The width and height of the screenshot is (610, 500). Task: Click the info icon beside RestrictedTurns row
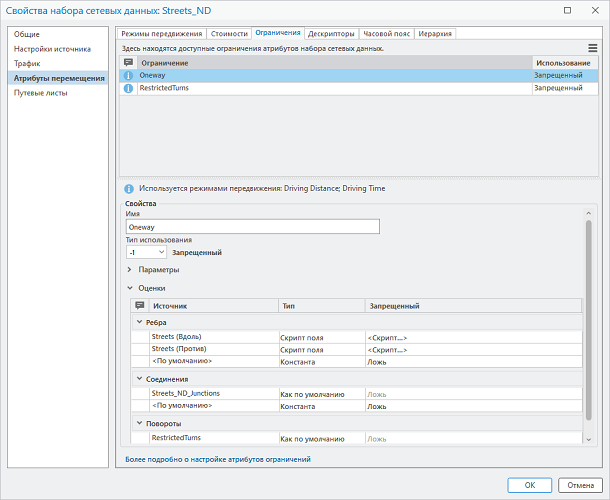pyautogui.click(x=128, y=88)
